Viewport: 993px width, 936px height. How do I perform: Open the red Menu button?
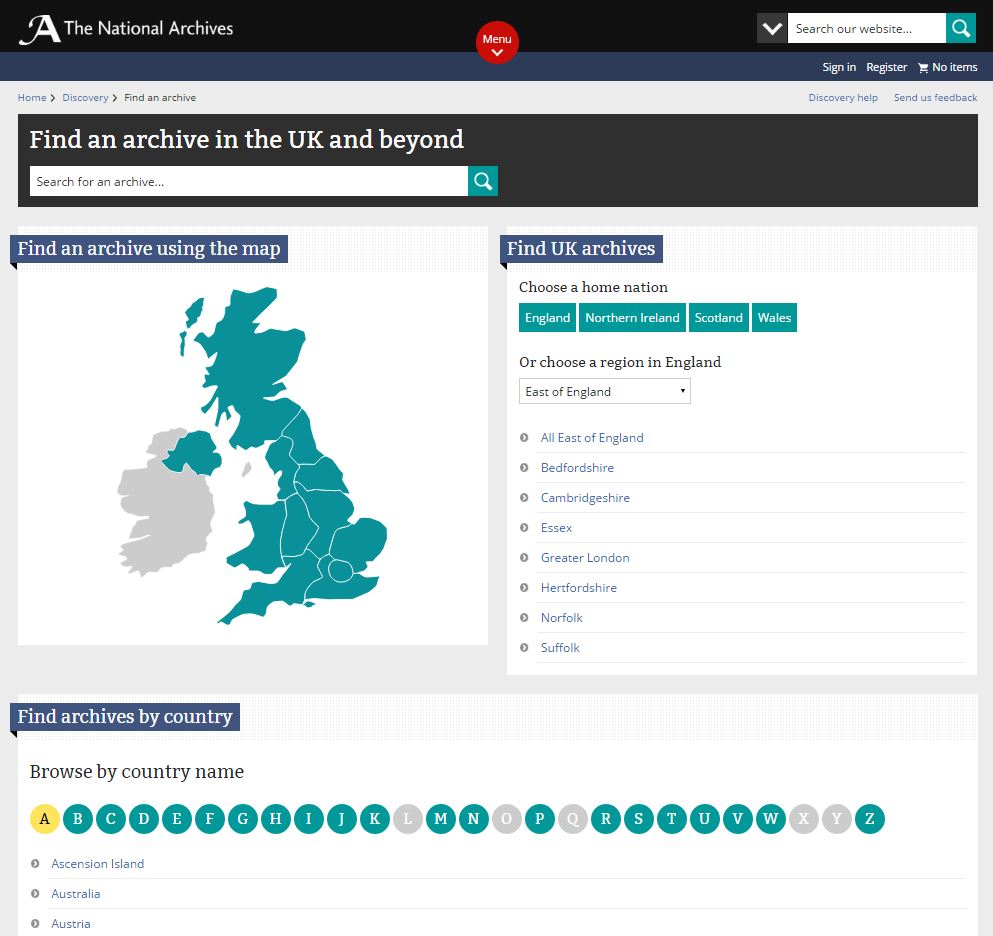[497, 43]
